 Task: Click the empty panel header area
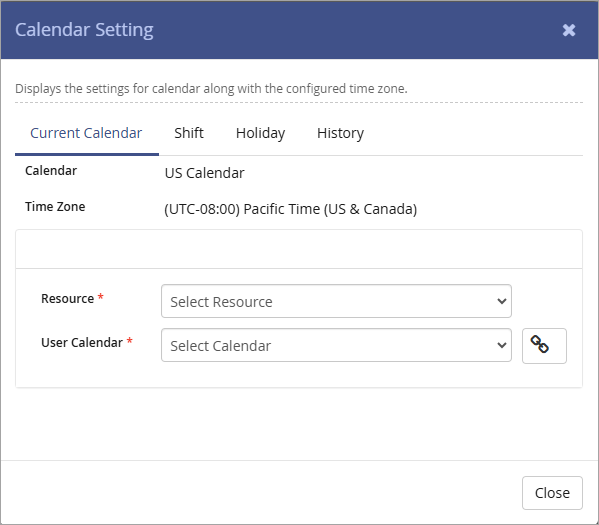299,249
